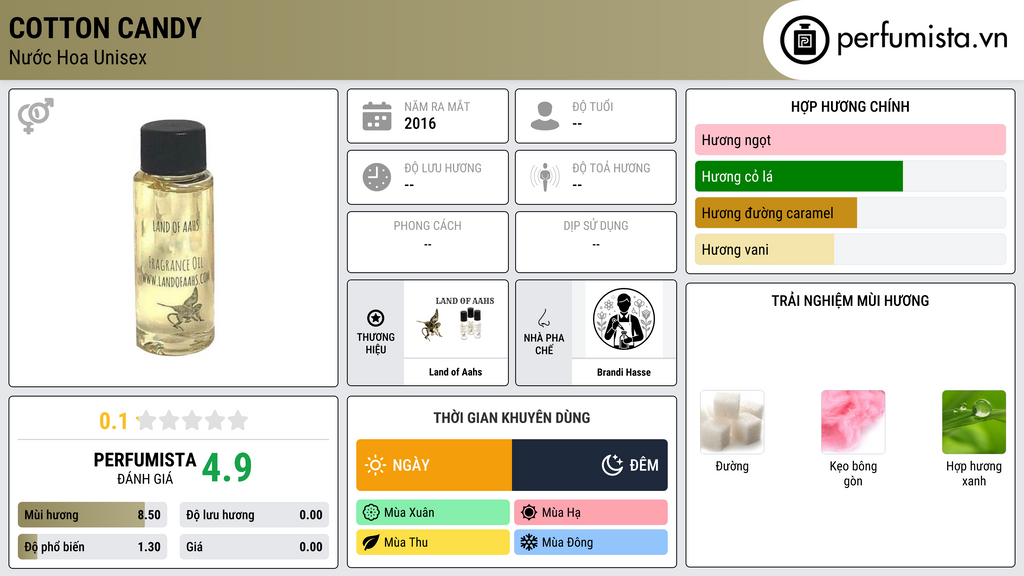The height and width of the screenshot is (576, 1024).
Task: Click the Độ phổ biến 1.30 score bar
Action: [92, 547]
